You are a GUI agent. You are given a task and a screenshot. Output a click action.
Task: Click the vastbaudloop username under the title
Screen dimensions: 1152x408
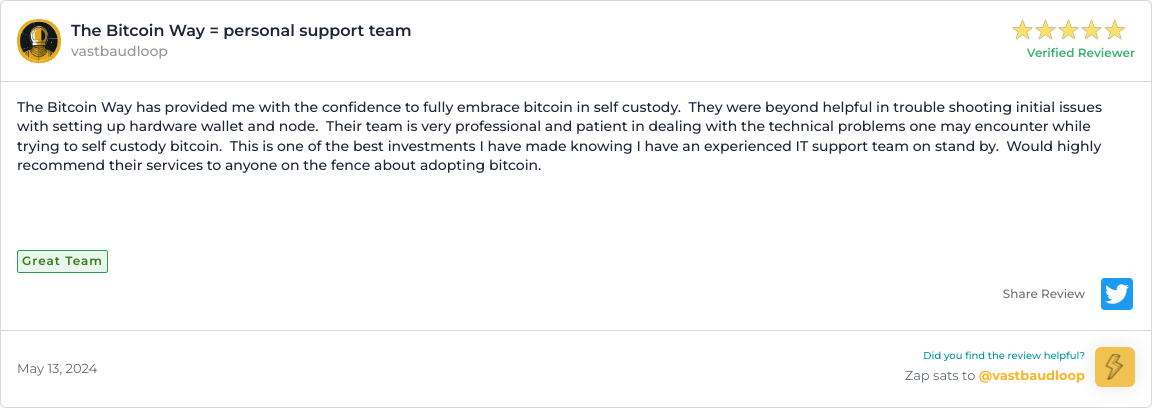(119, 52)
